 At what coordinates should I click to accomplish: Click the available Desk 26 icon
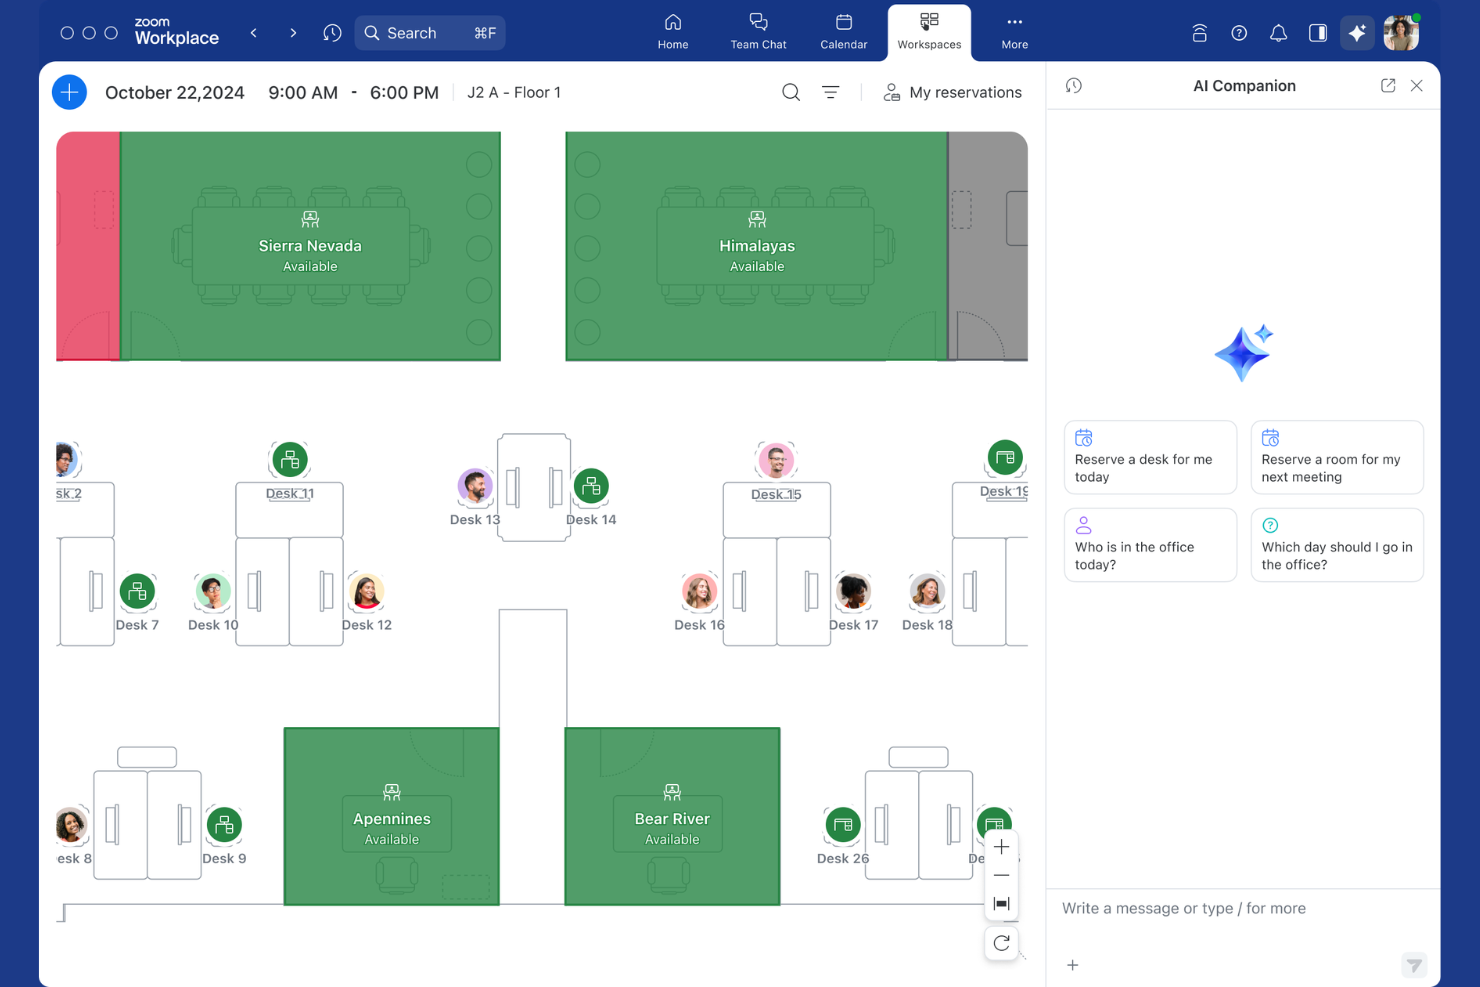click(x=843, y=825)
